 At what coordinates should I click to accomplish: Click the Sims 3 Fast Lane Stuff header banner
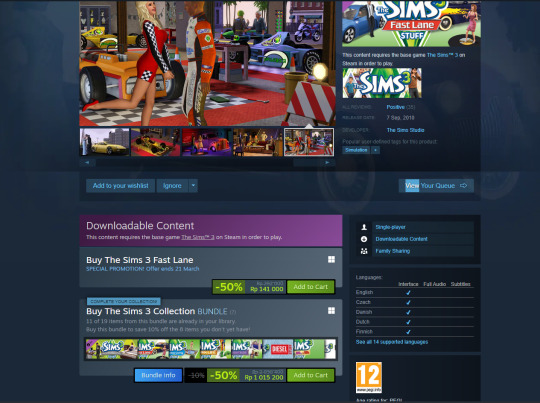coord(412,23)
